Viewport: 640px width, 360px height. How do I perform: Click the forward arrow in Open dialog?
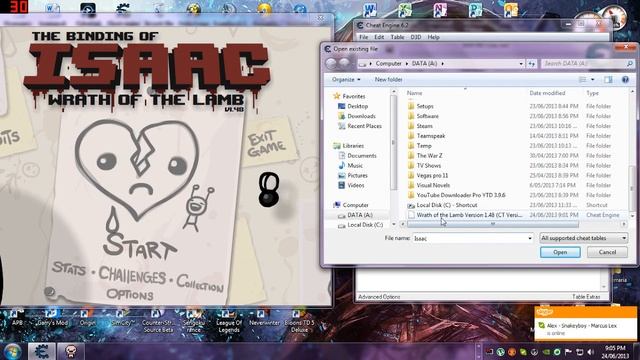[x=344, y=63]
